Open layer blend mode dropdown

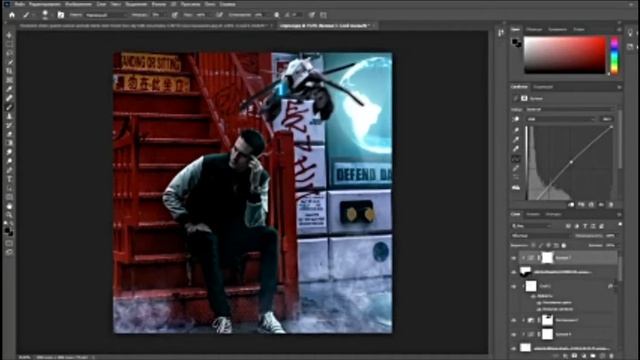[540, 236]
